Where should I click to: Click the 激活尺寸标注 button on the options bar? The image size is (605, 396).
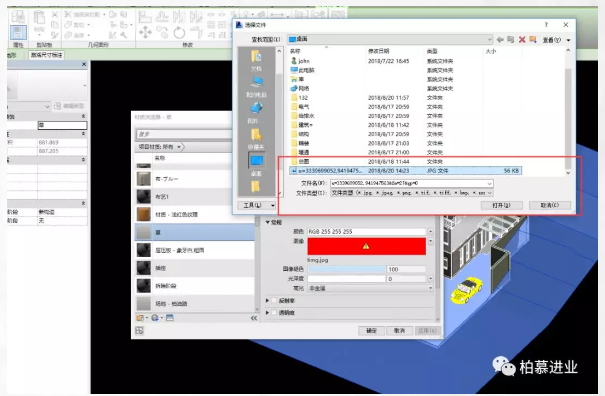pos(46,55)
